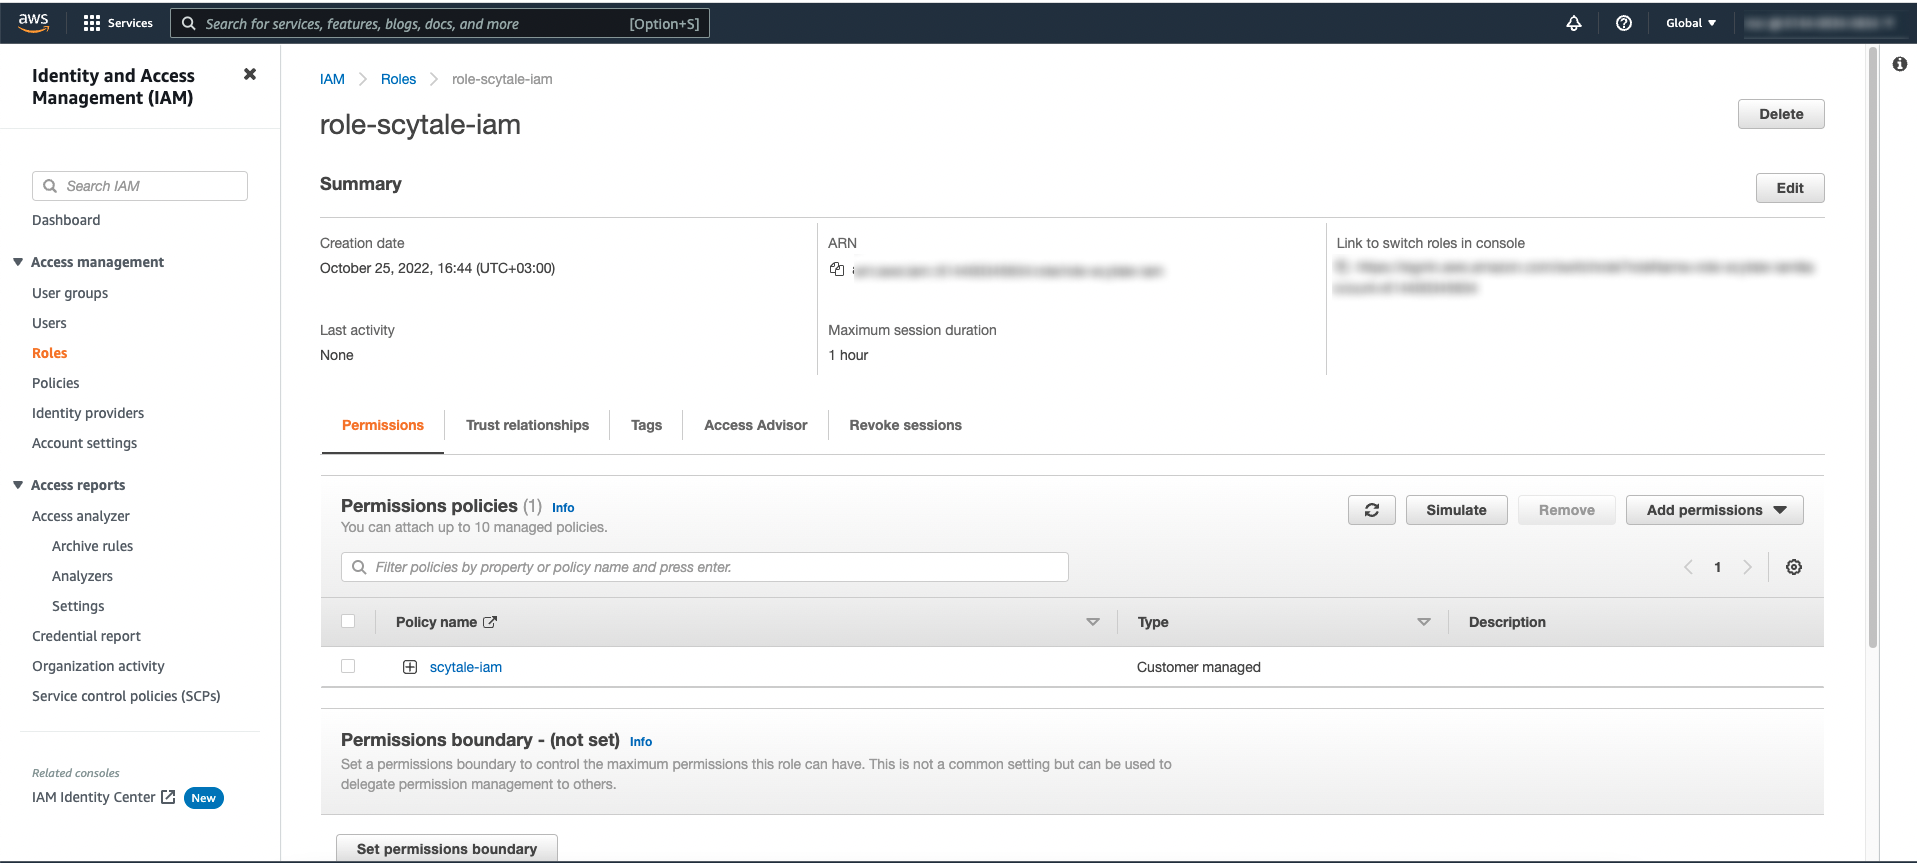Open Dashboard in the sidebar
Viewport: 1917px width, 863px height.
[x=66, y=220]
